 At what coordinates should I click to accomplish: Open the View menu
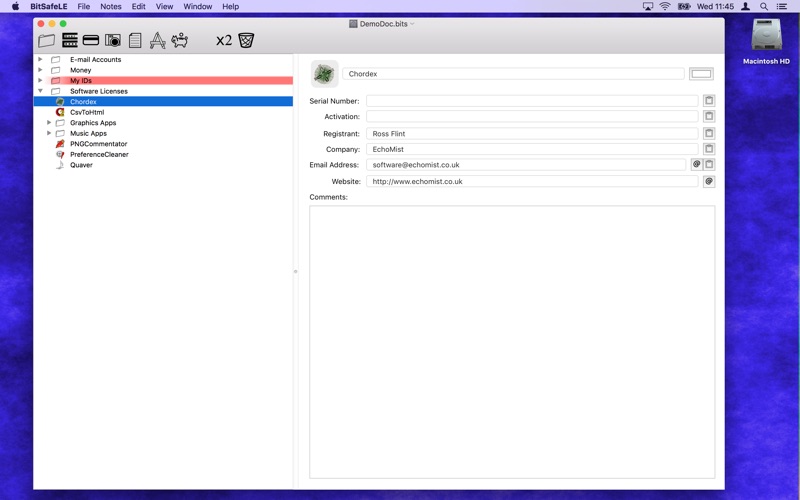pos(164,7)
